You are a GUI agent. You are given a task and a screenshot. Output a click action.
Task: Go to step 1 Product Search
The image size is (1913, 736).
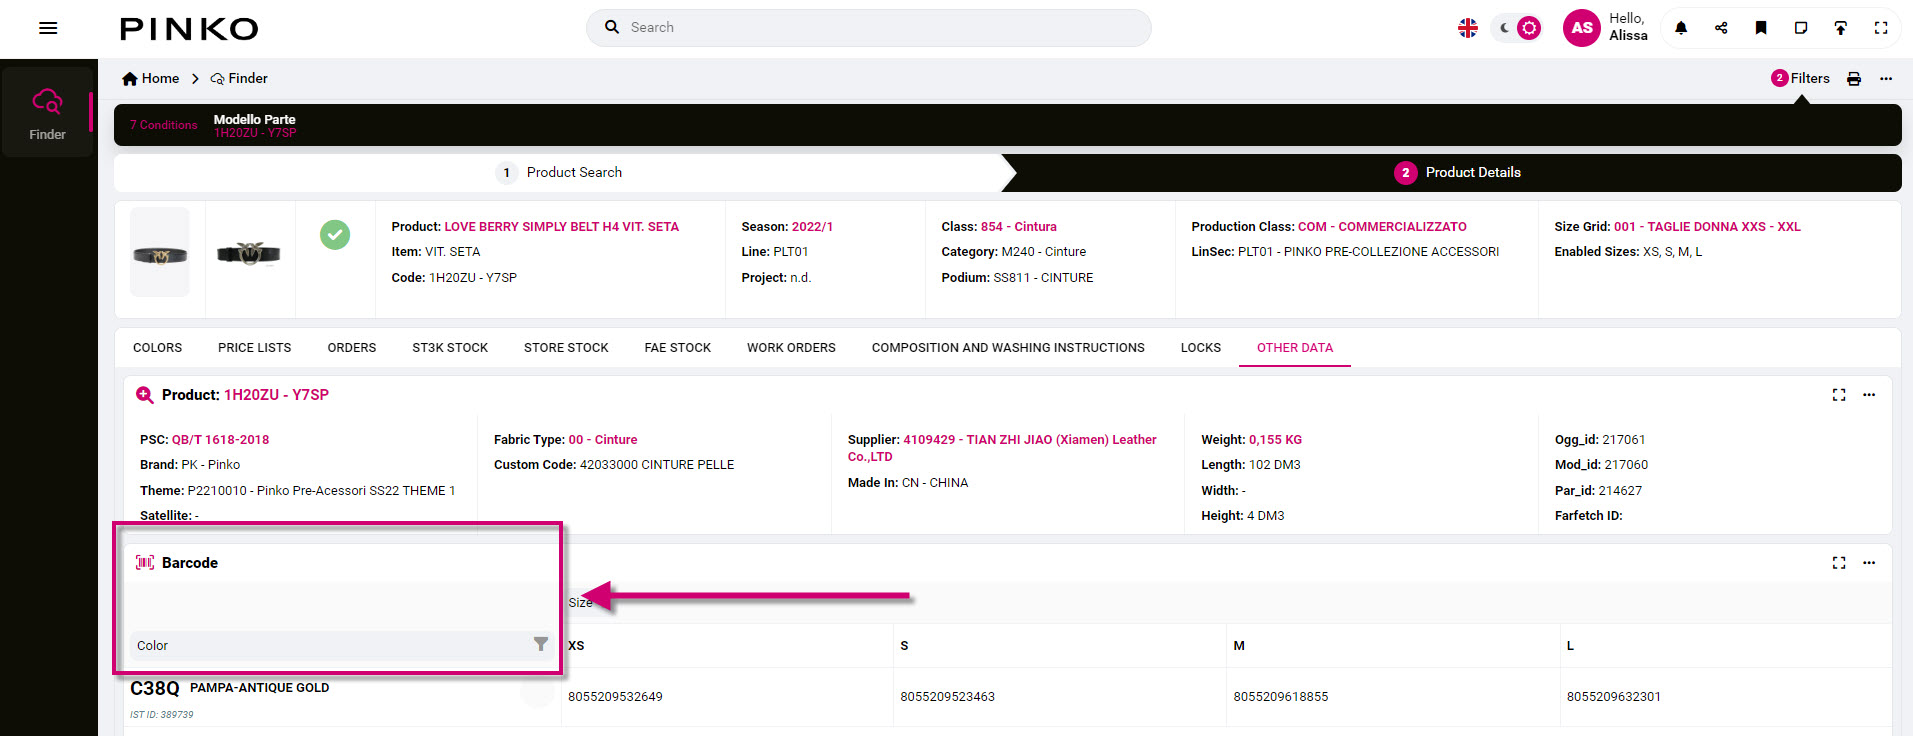[x=559, y=172]
